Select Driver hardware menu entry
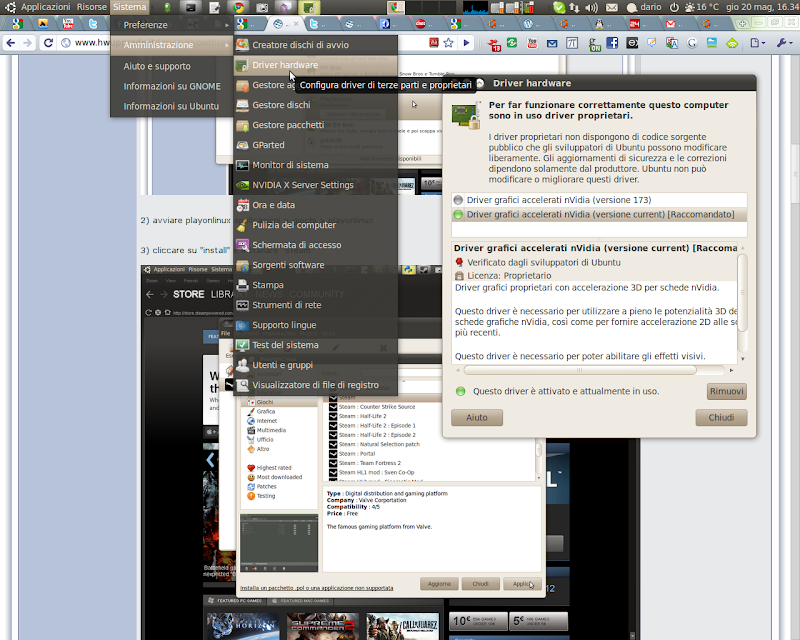This screenshot has height=640, width=800. click(315, 65)
